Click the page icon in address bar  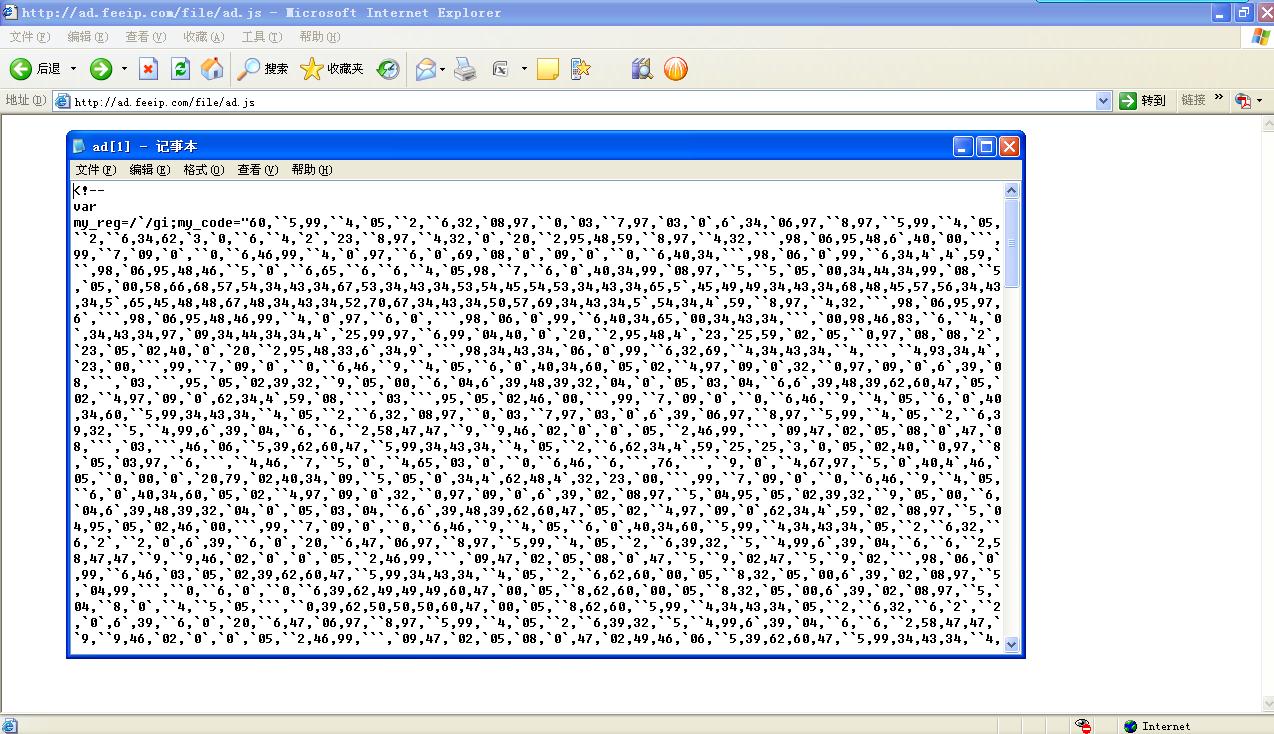63,101
